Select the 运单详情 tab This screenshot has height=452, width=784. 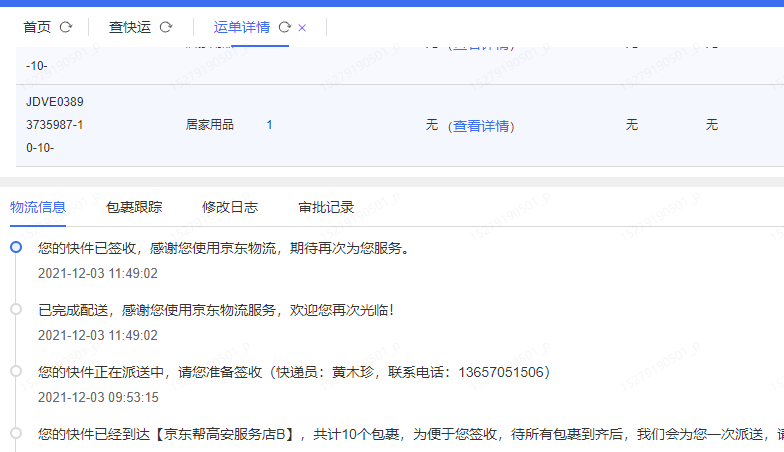tap(242, 27)
